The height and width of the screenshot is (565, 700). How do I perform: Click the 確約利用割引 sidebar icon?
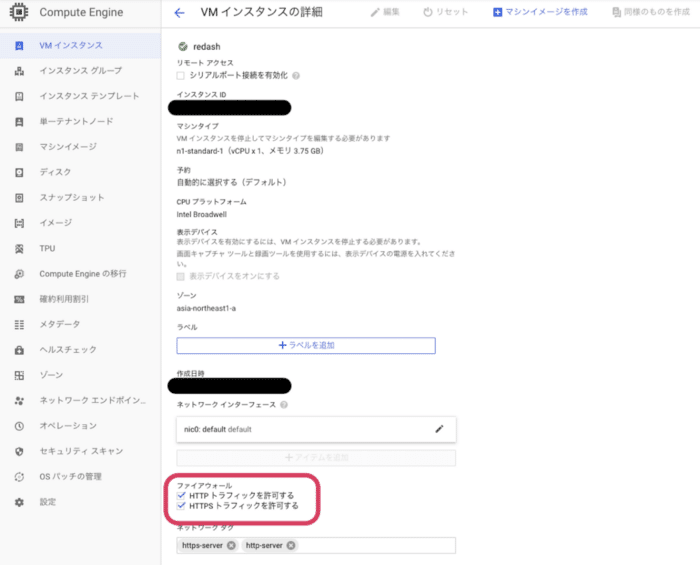(19, 299)
